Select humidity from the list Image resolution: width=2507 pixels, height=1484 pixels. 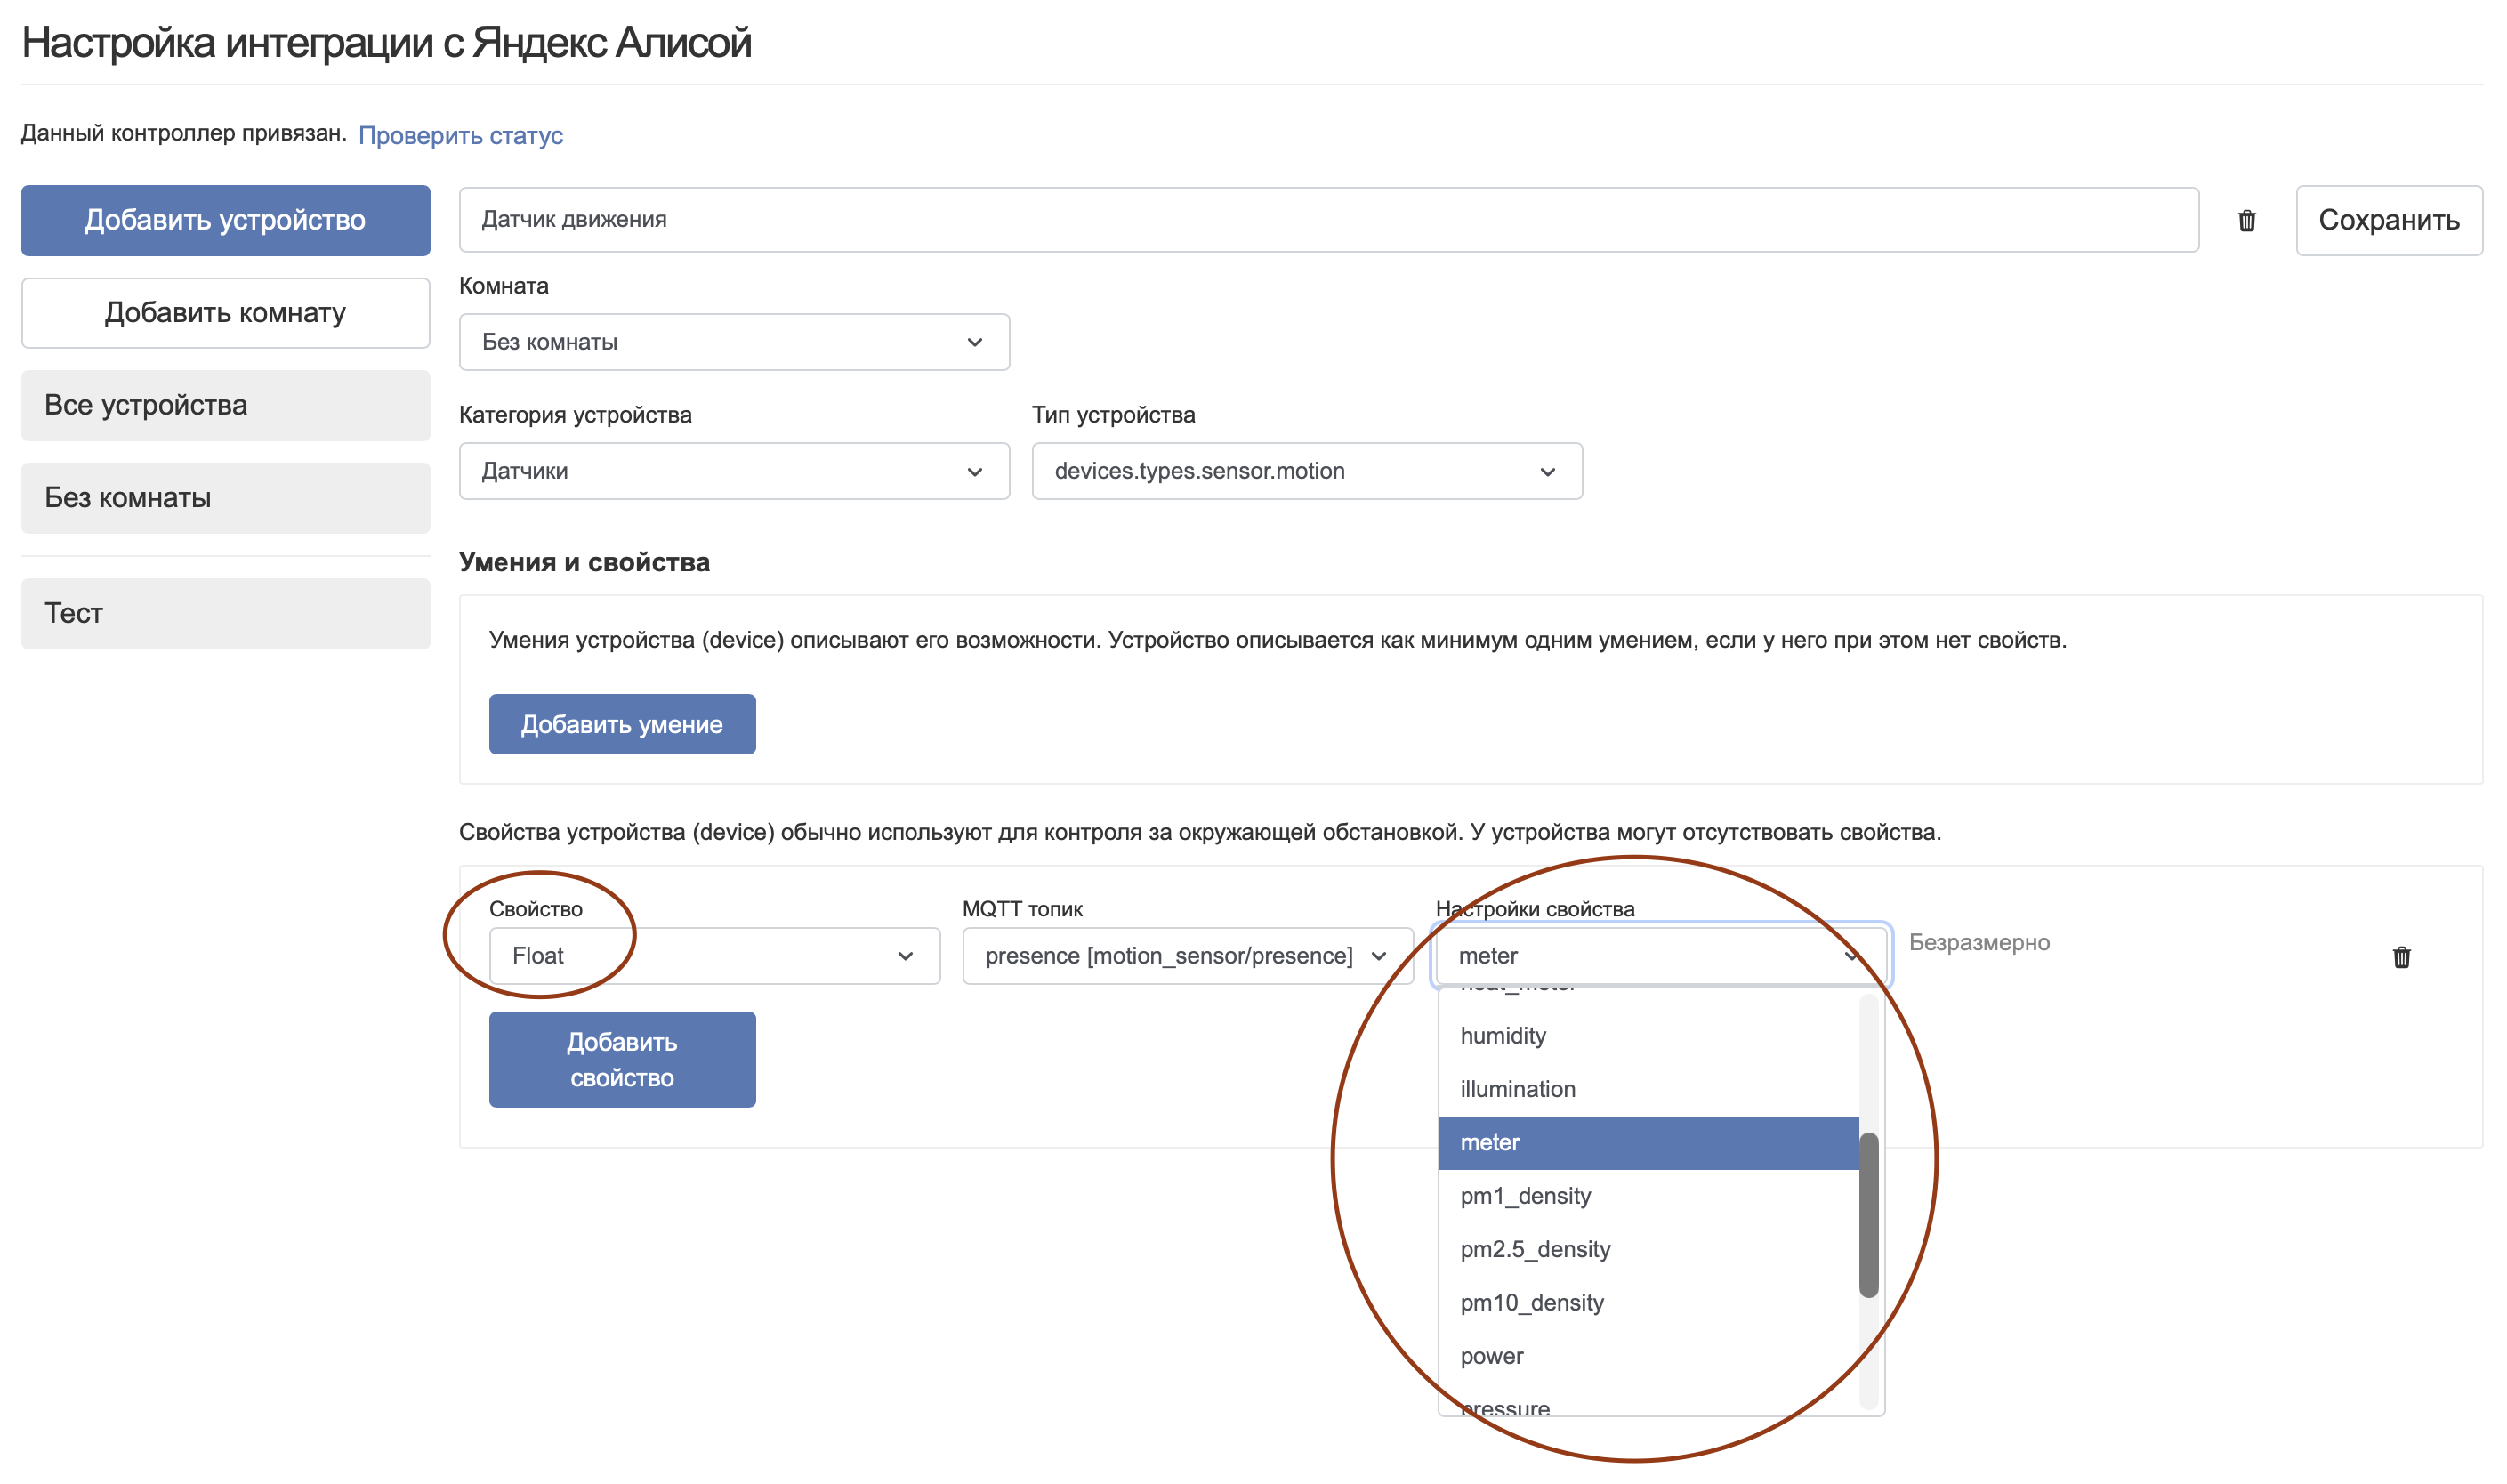coord(1503,1035)
